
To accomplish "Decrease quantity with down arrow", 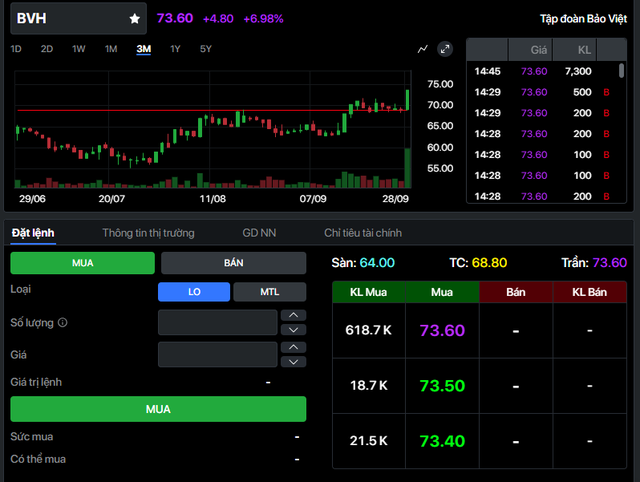I will coord(293,330).
